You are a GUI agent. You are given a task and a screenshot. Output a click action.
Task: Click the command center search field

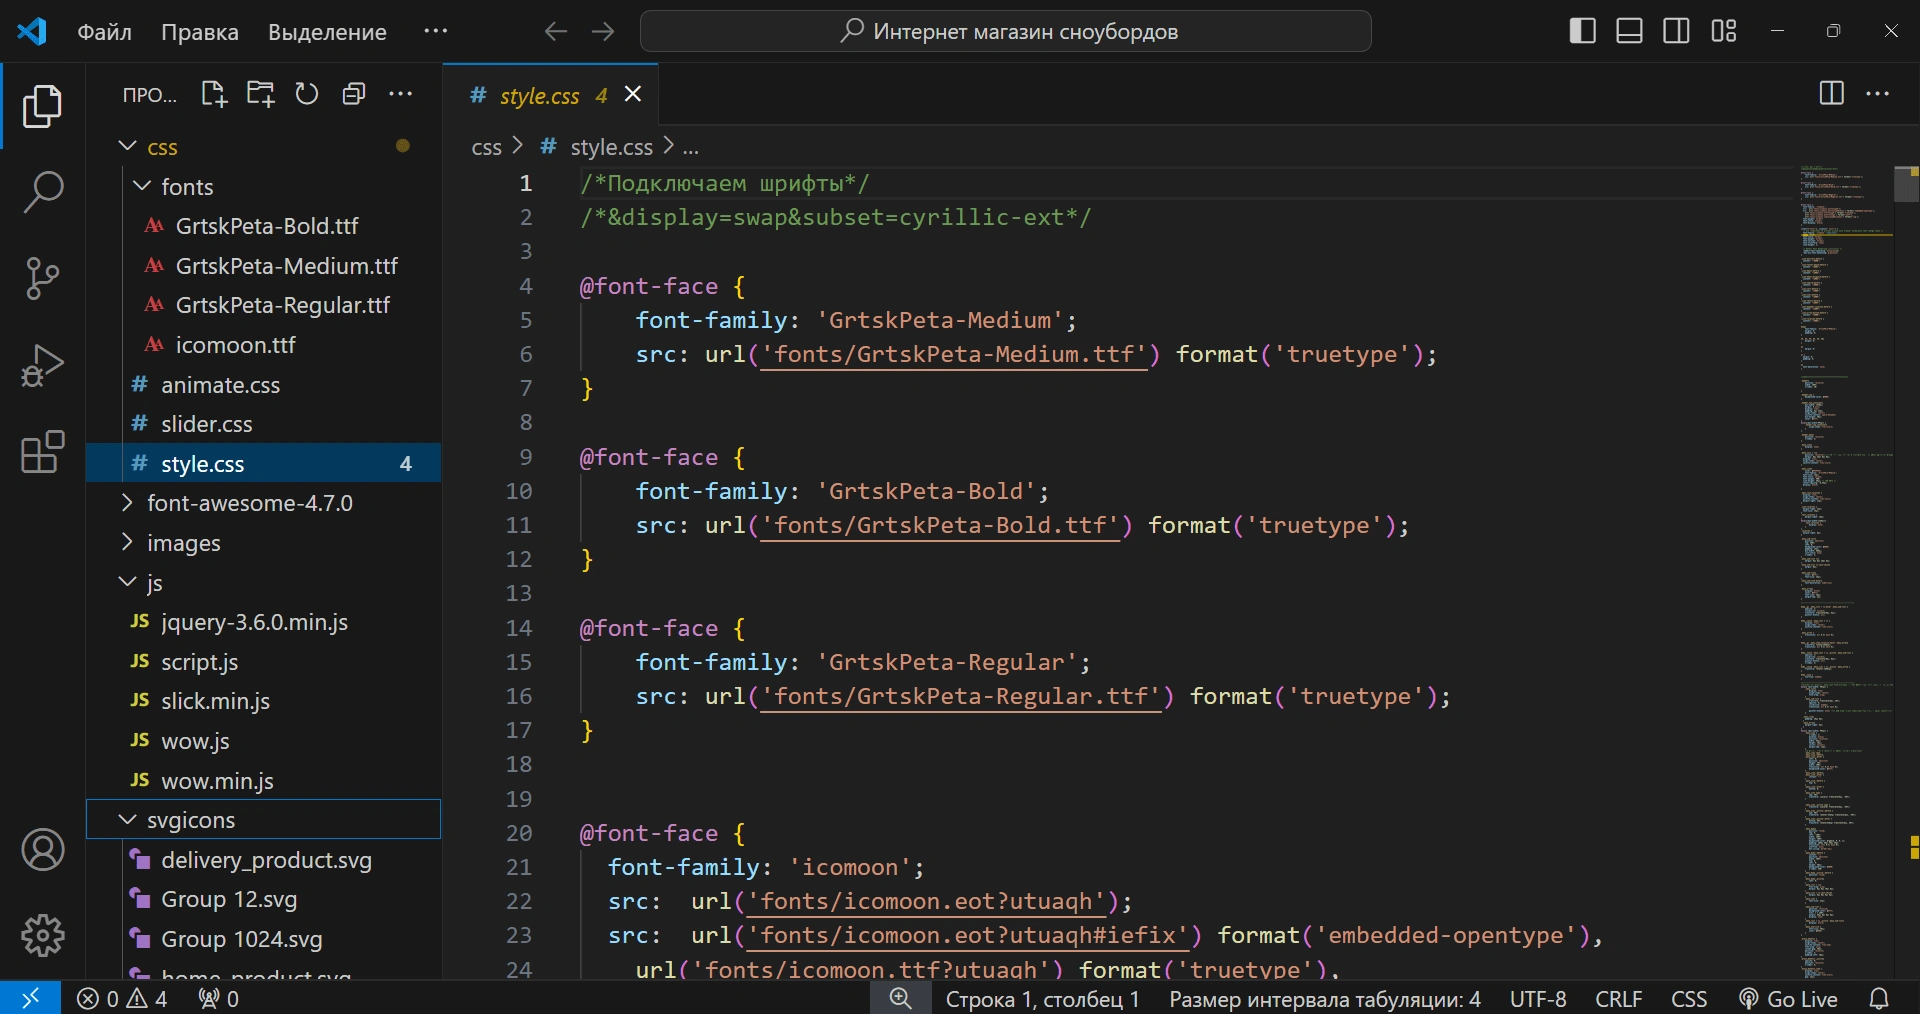(x=1005, y=31)
